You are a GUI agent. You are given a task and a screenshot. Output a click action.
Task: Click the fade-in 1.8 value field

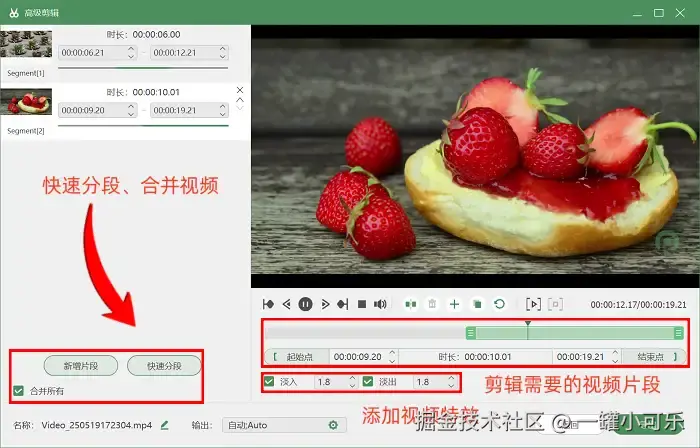[x=330, y=382]
